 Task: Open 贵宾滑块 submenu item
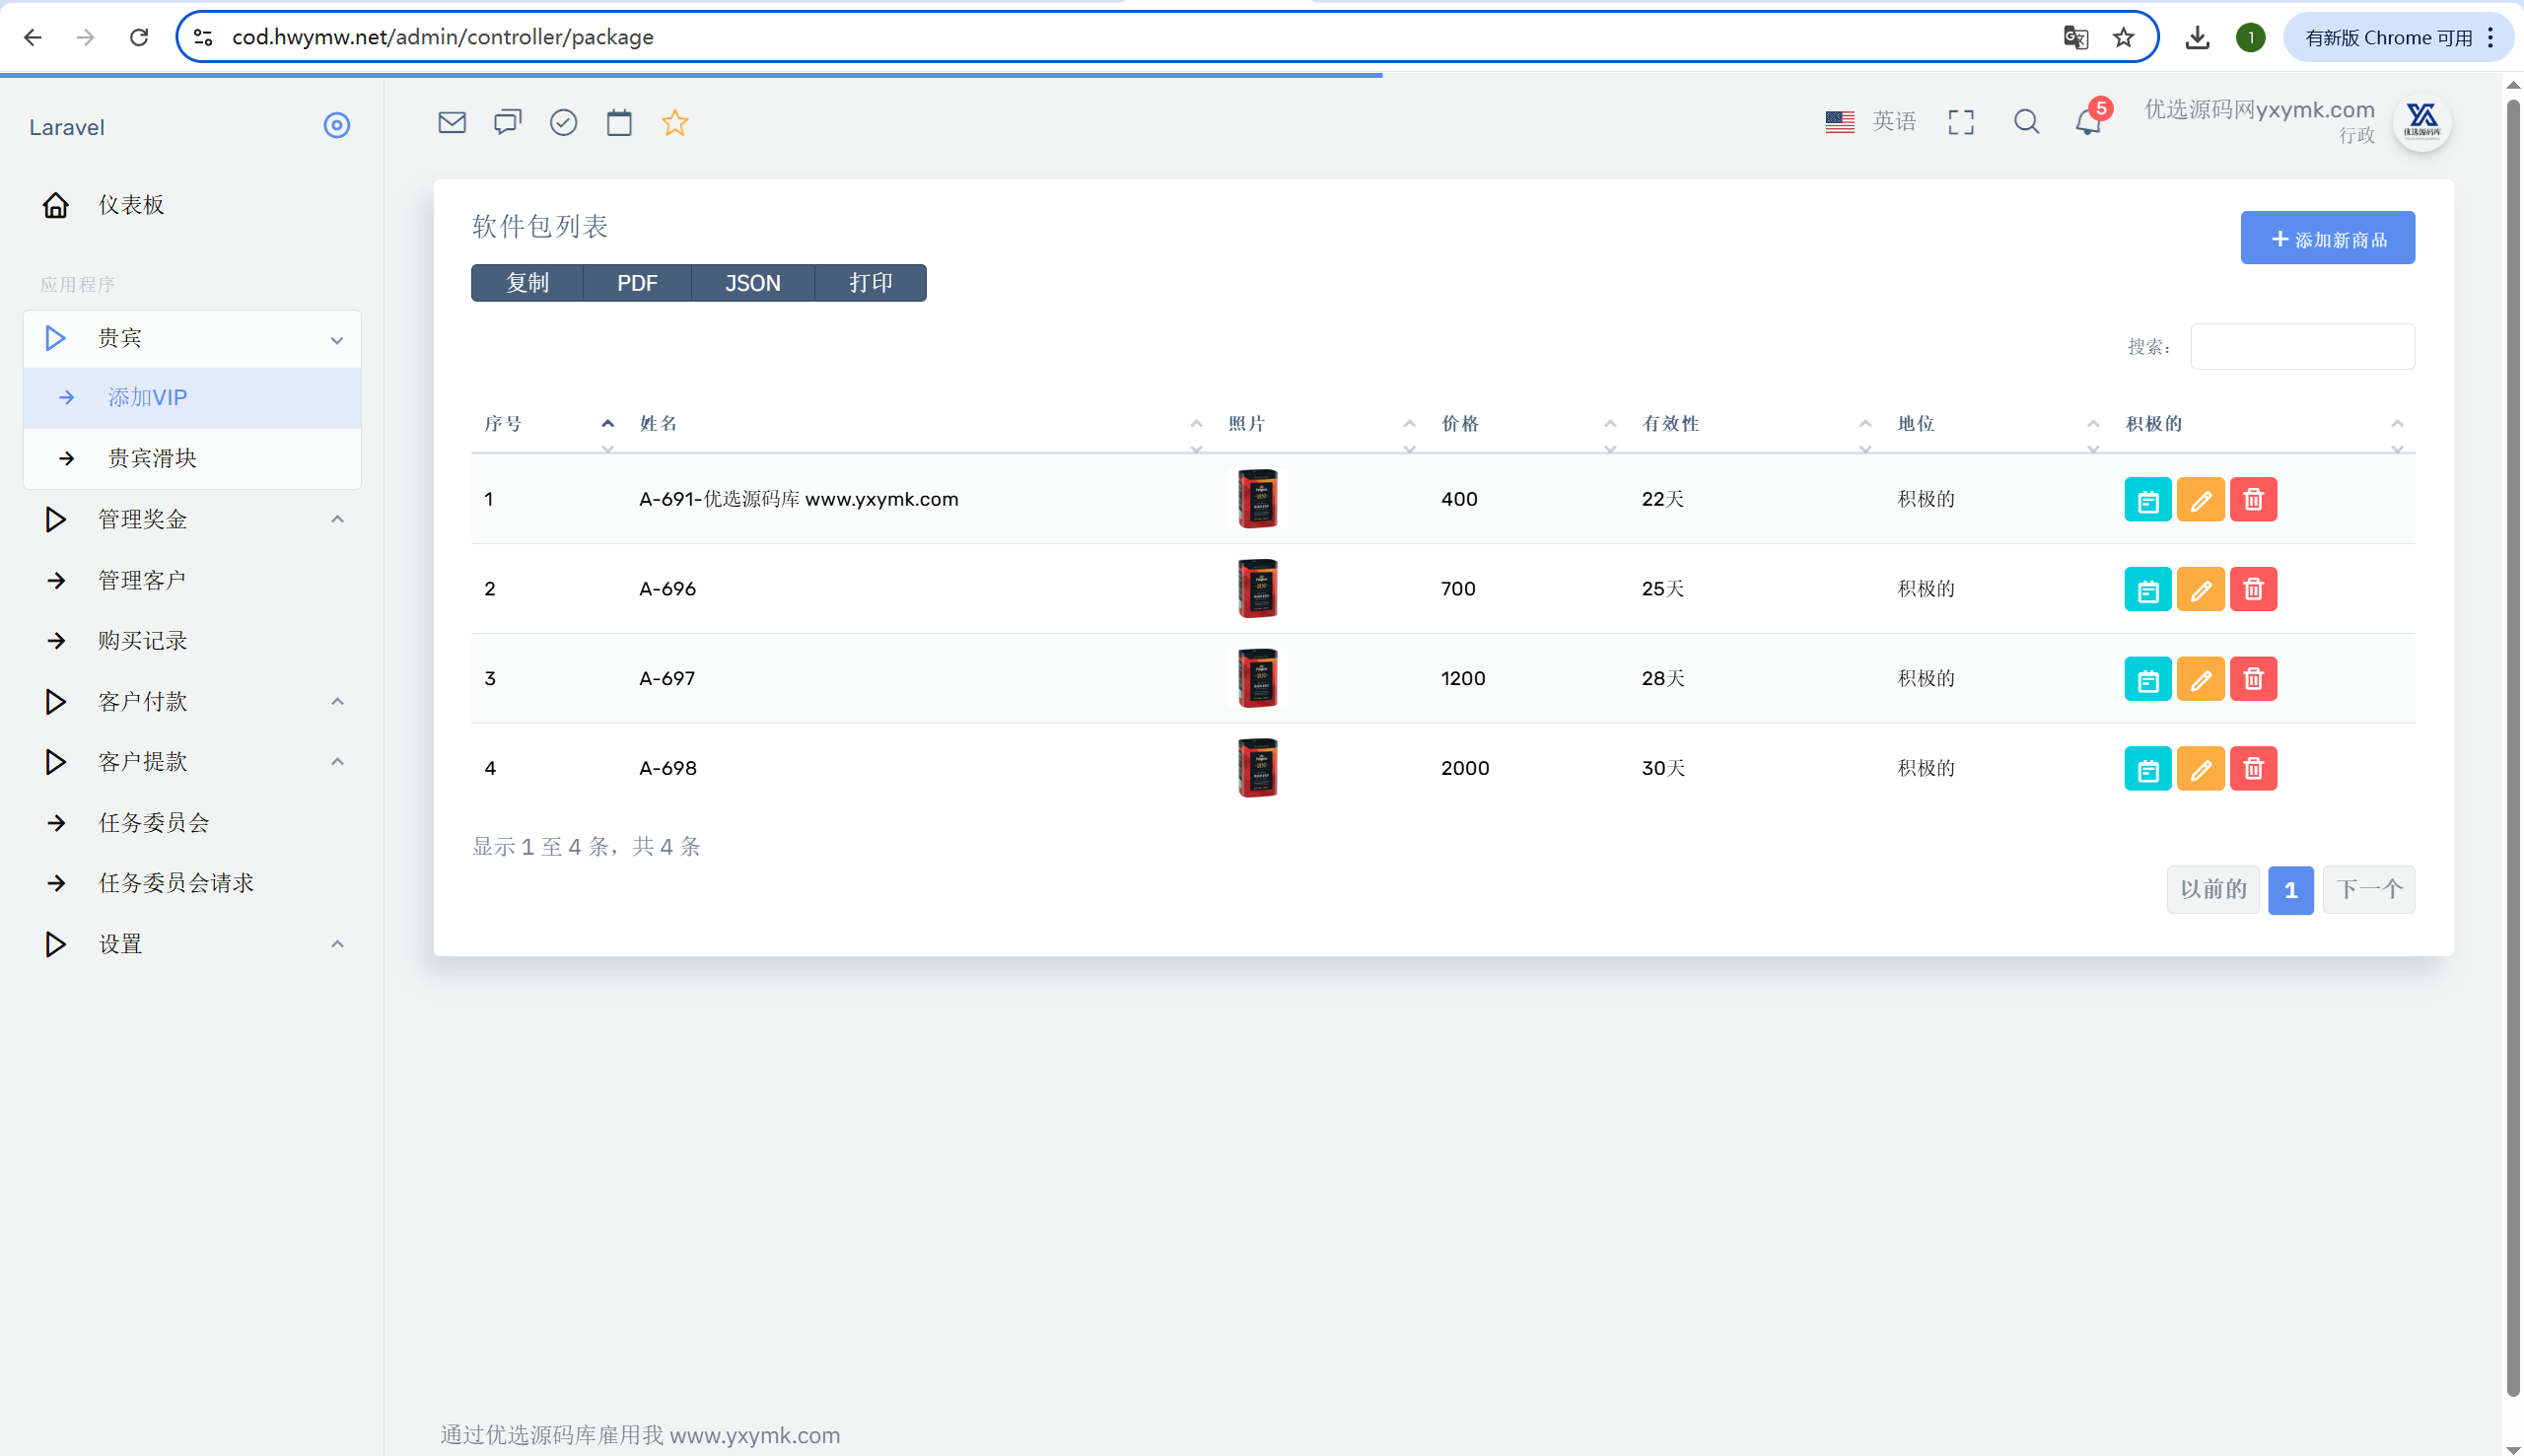[x=152, y=458]
